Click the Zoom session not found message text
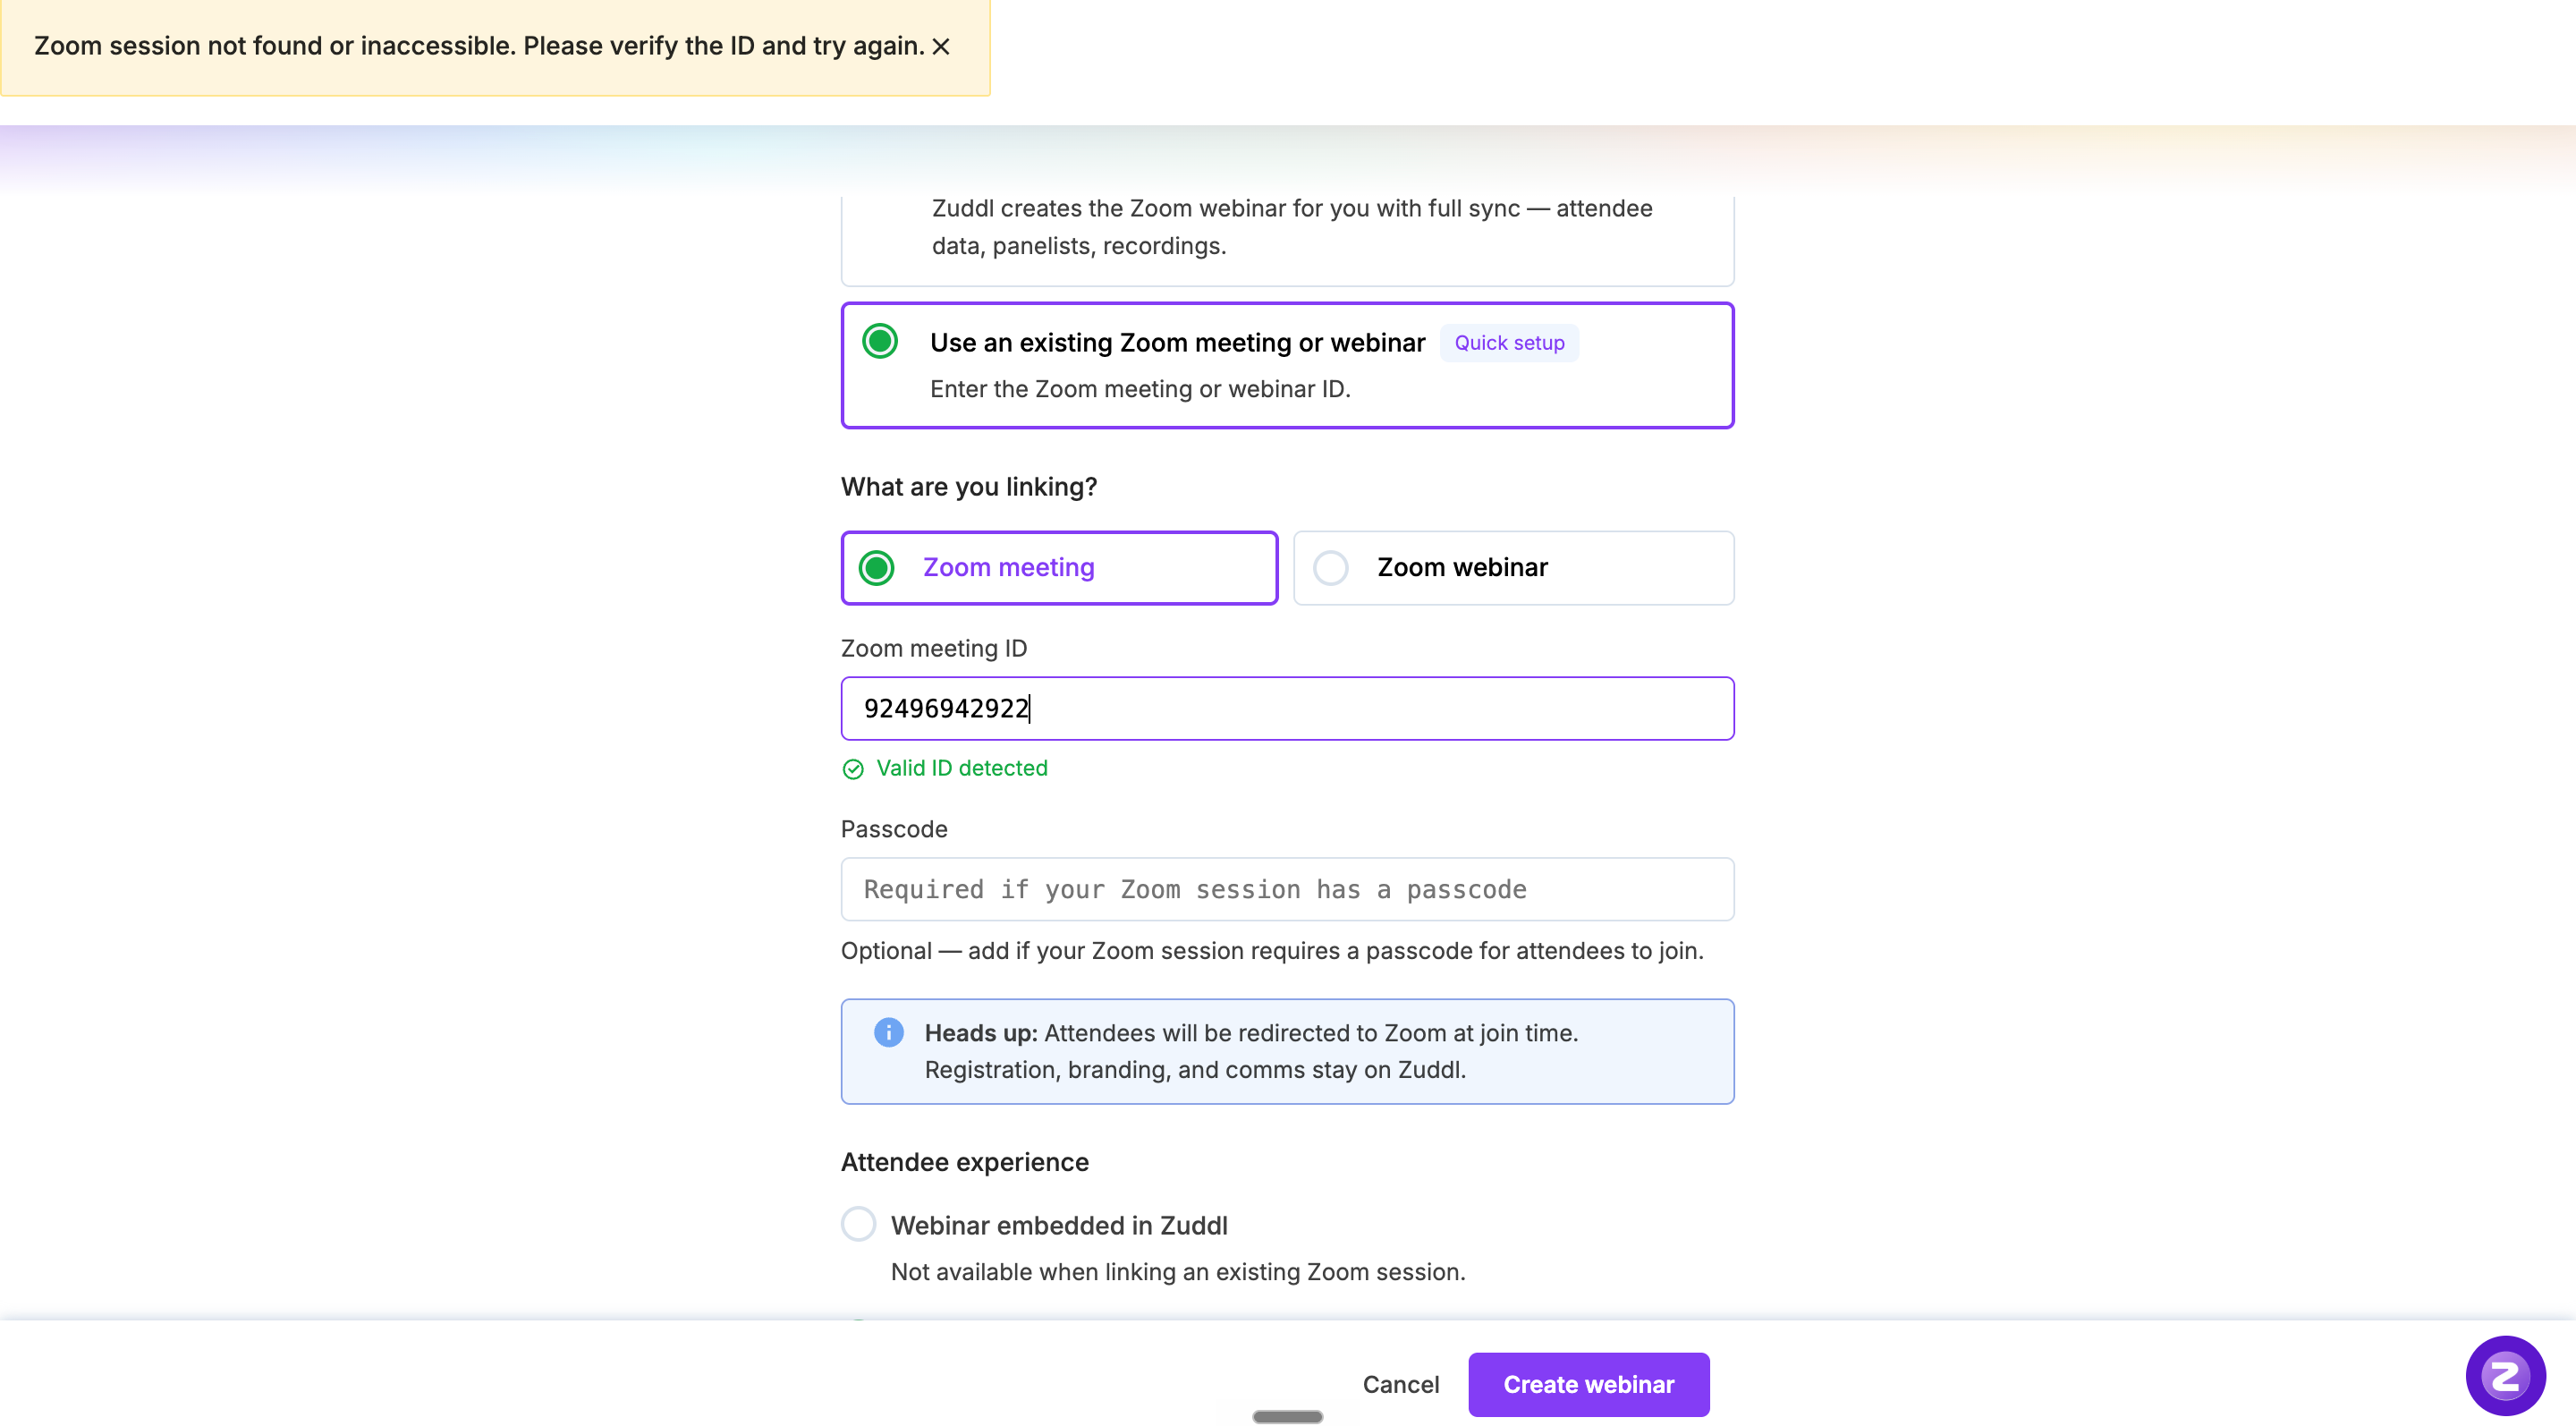The height and width of the screenshot is (1426, 2576). pos(479,46)
